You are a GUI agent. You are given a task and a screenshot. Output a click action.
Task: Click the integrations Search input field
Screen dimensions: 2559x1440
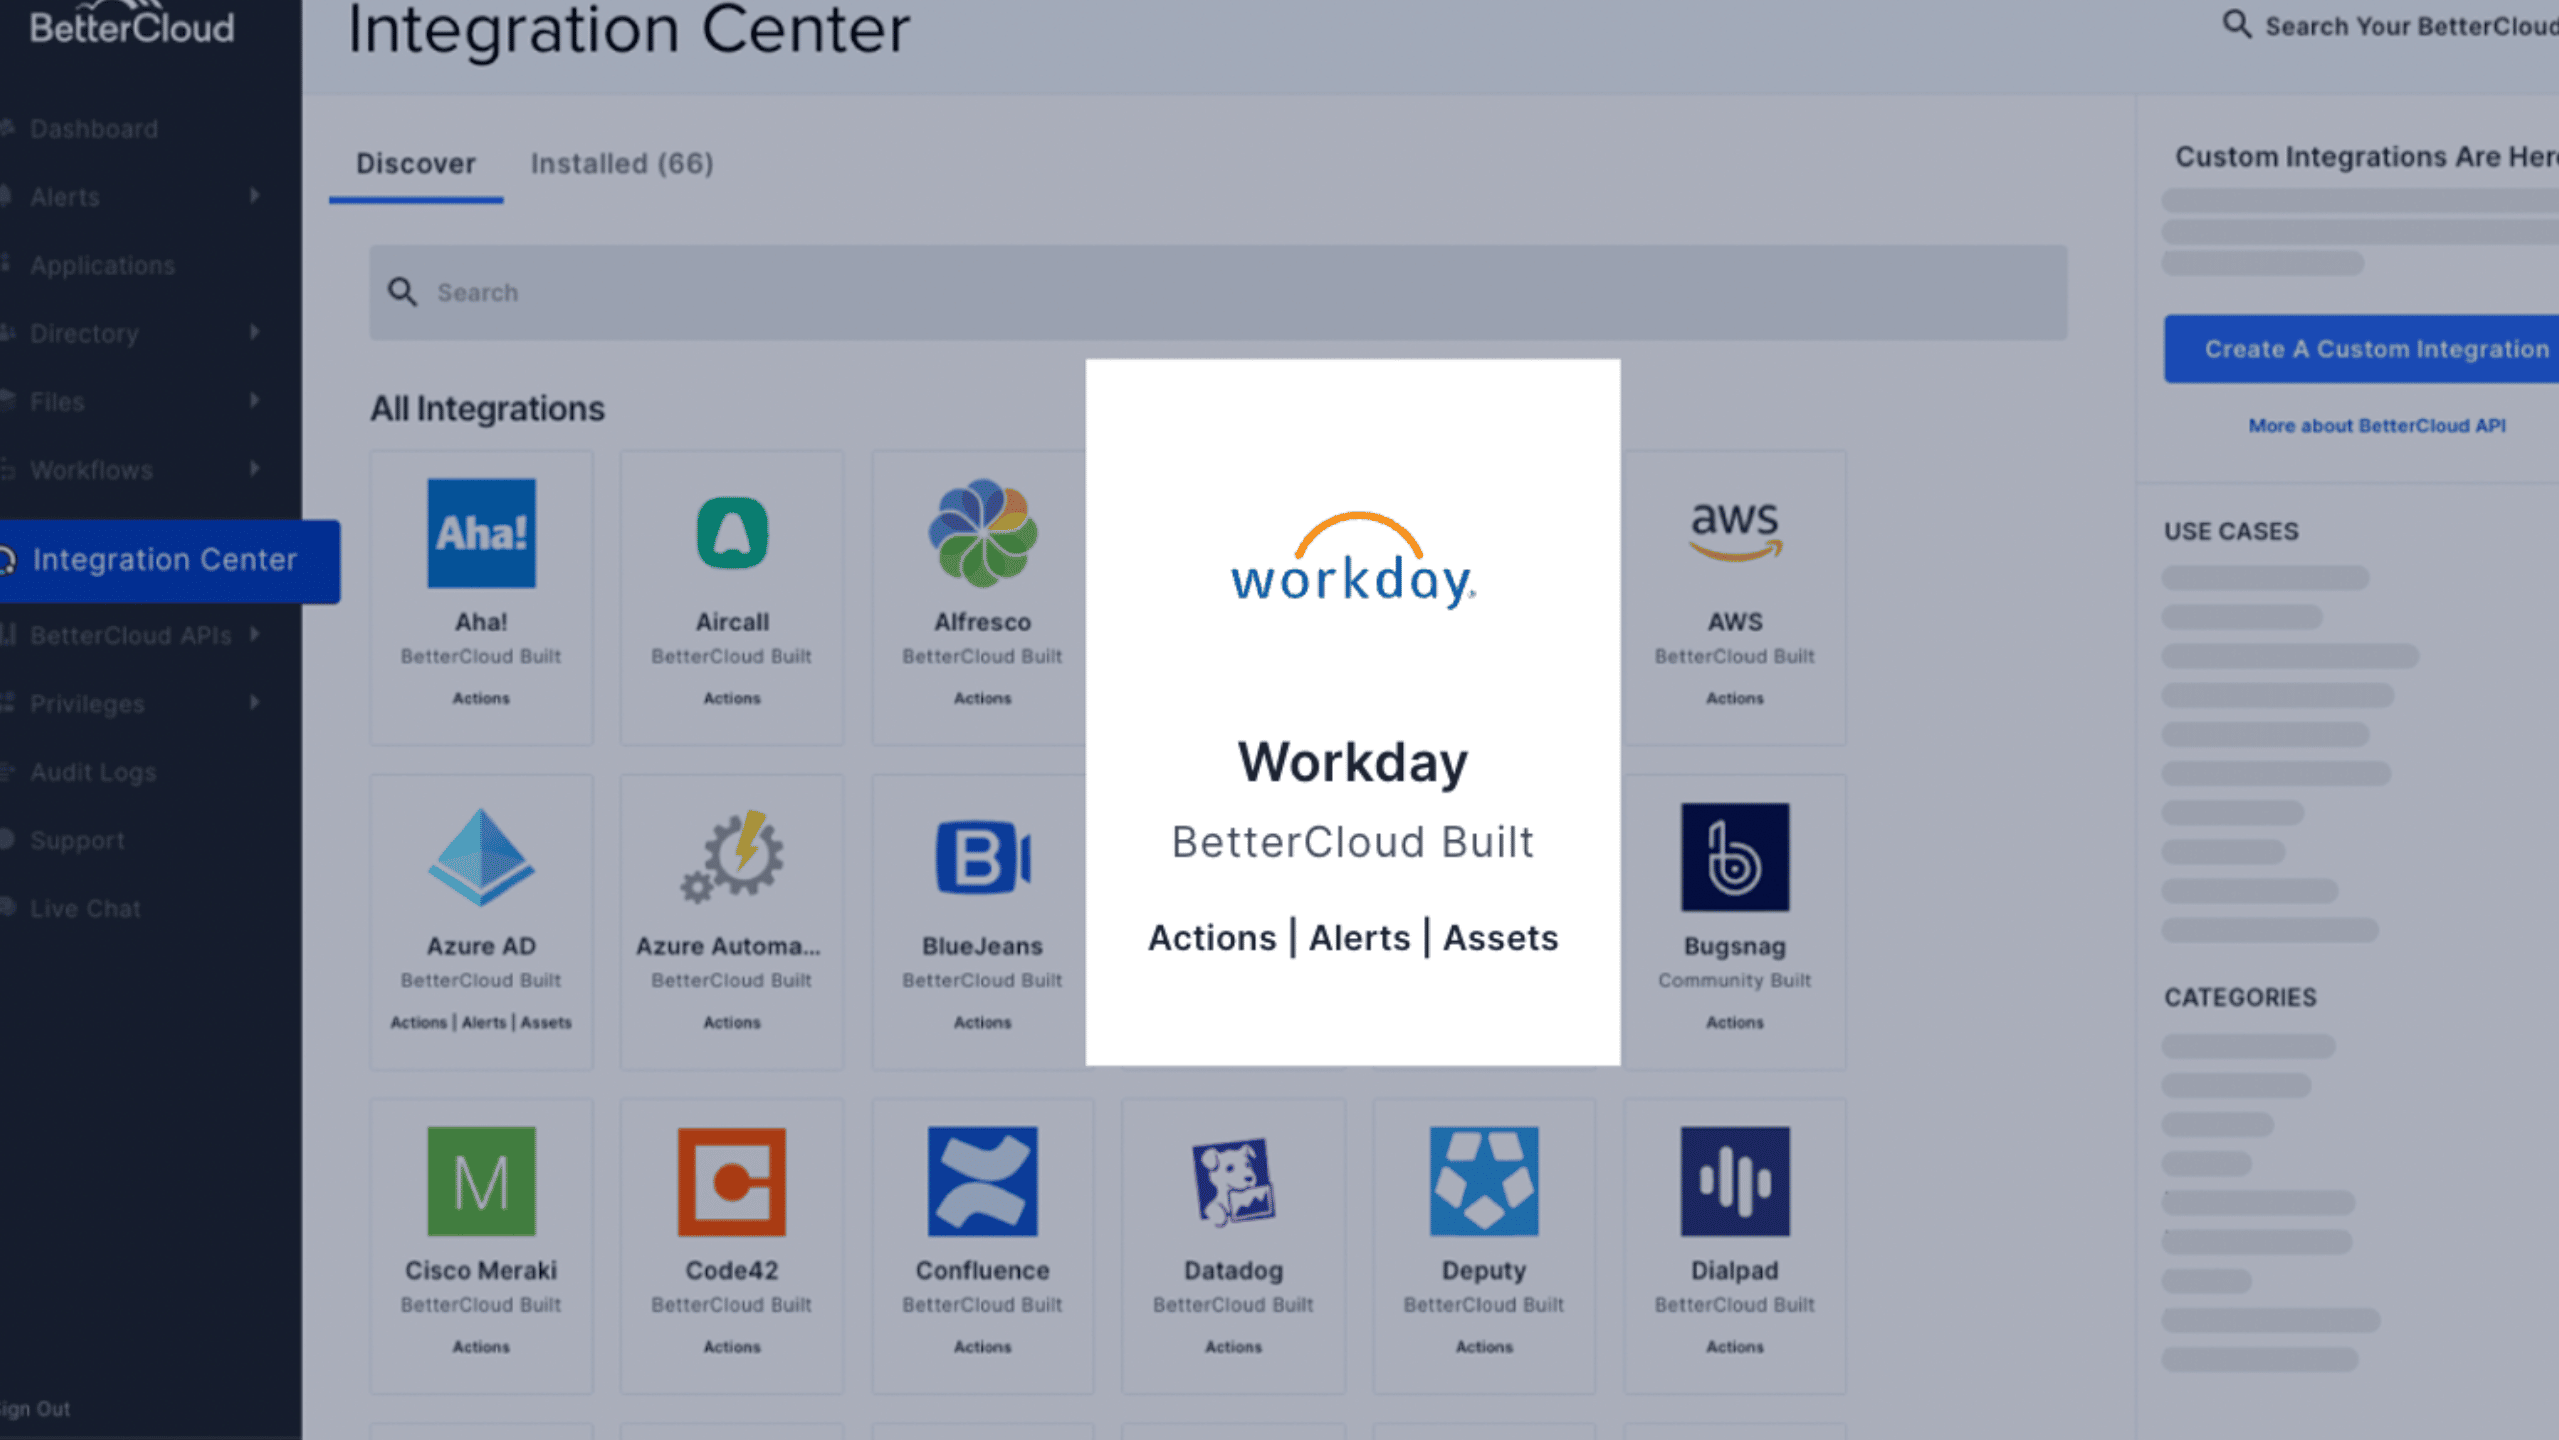tap(1217, 292)
